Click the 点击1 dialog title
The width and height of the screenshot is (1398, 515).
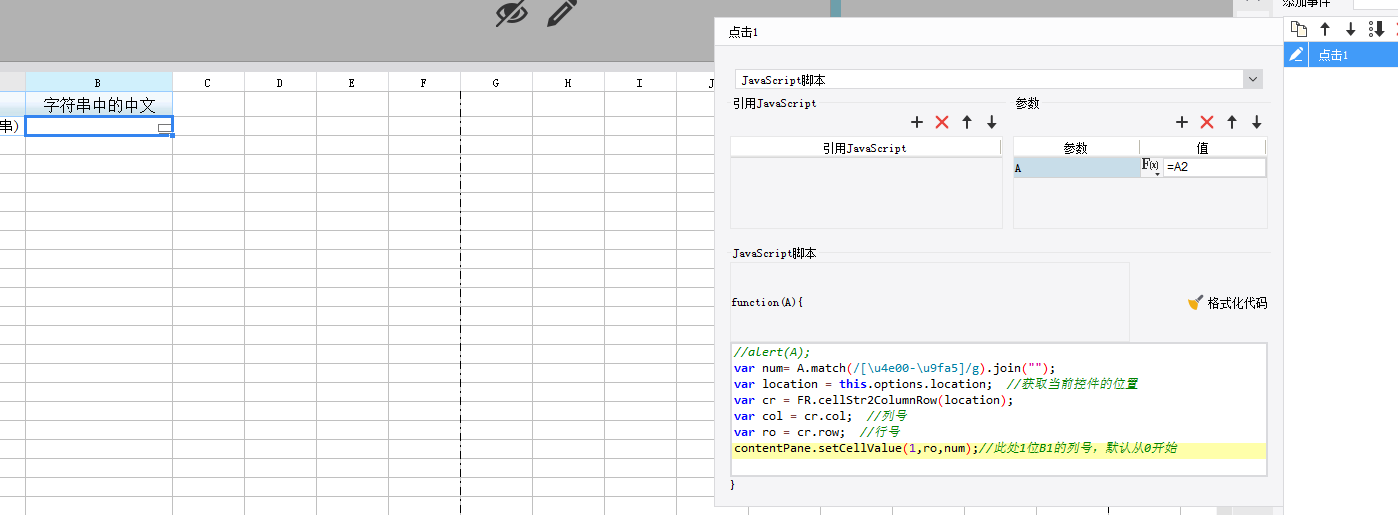[743, 32]
